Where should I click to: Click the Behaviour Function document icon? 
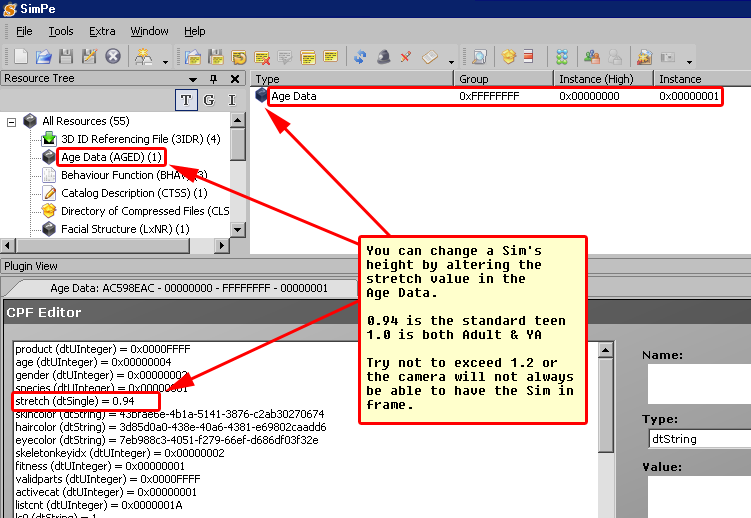pyautogui.click(x=49, y=175)
